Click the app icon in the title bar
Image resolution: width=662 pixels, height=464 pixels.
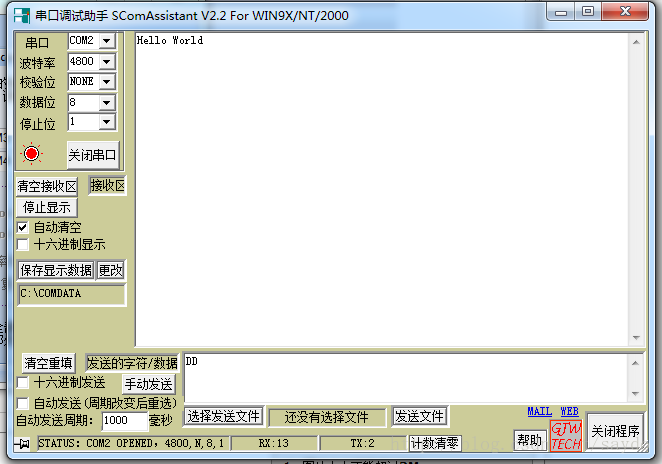22,16
